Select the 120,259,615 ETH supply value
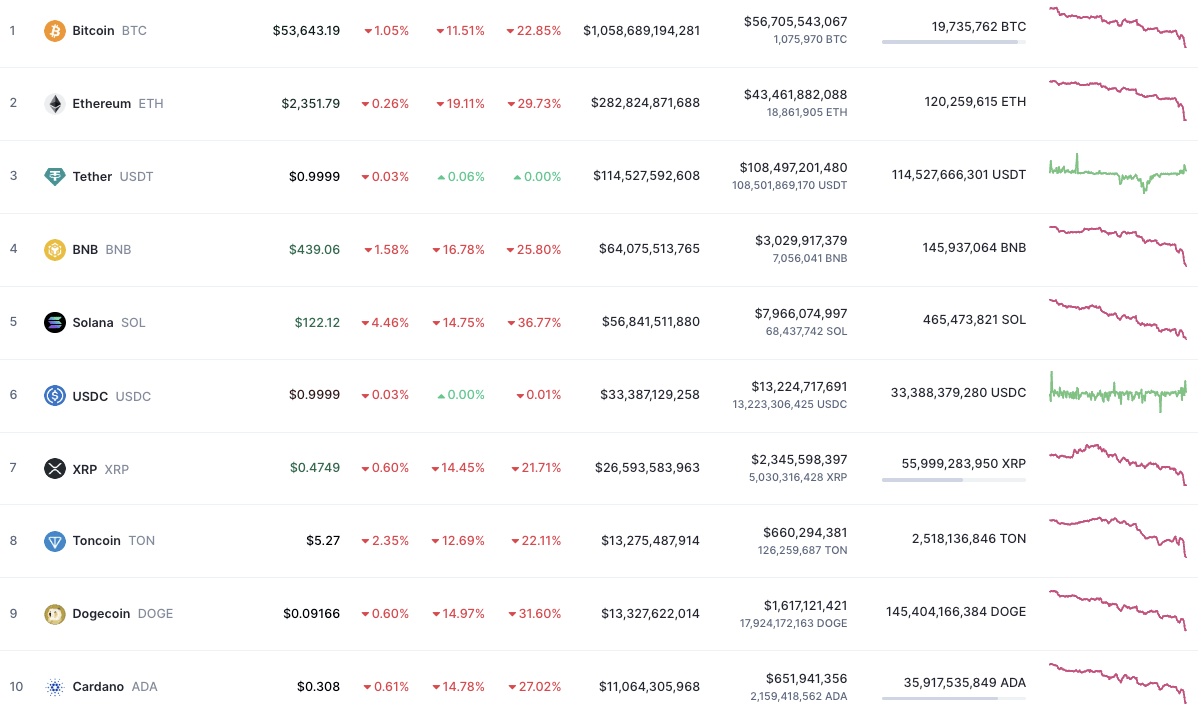The width and height of the screenshot is (1198, 721). point(975,102)
